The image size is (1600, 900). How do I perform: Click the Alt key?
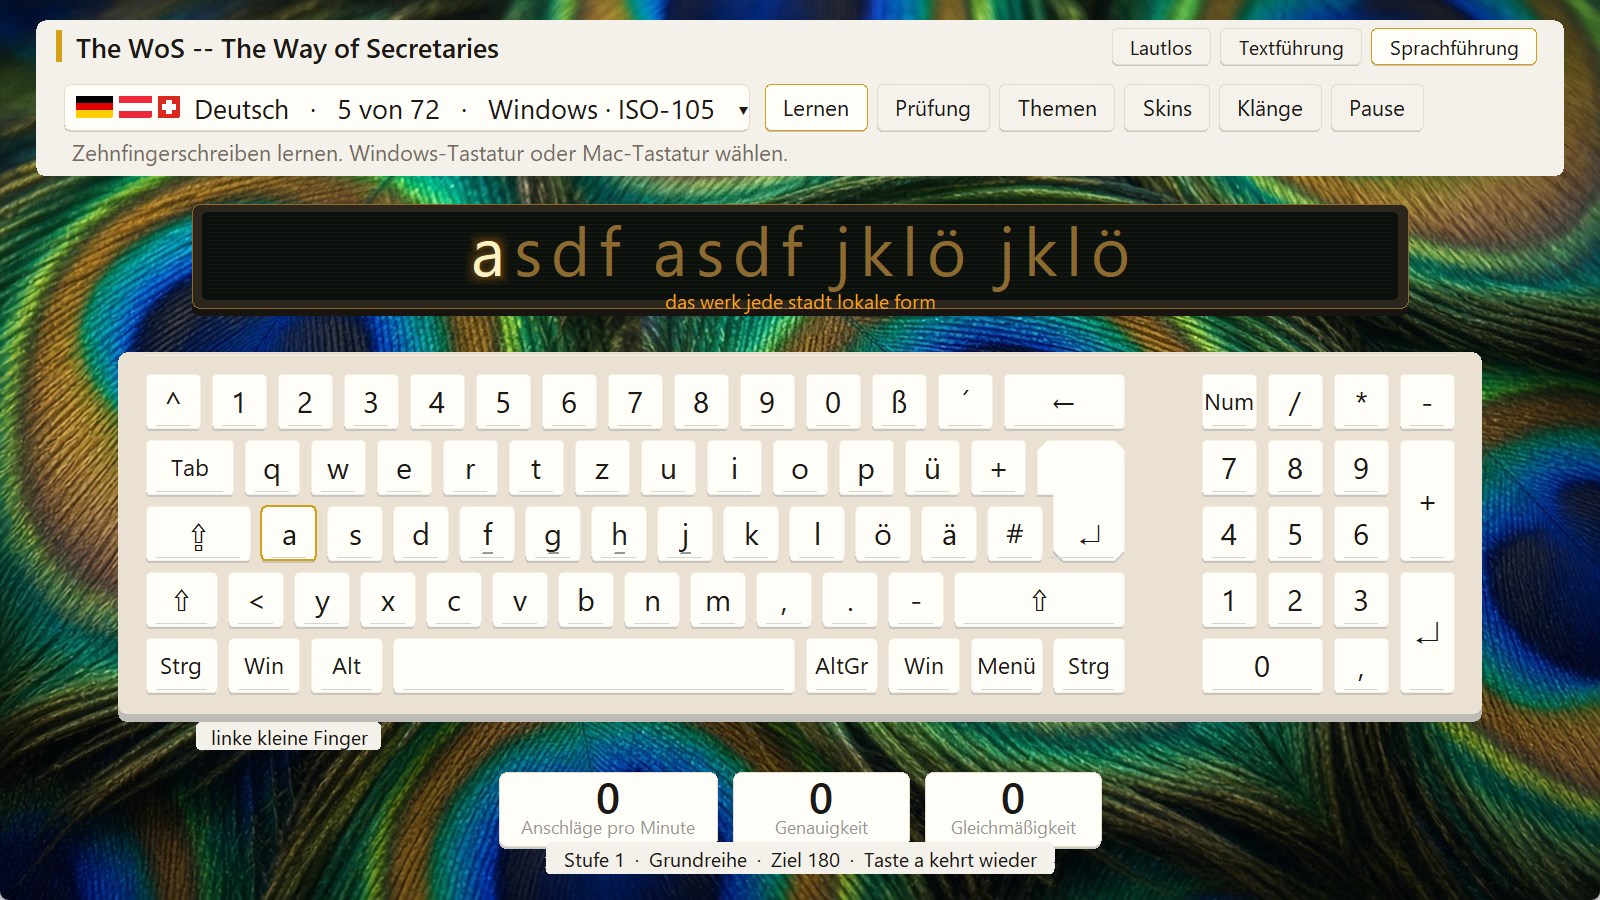point(347,666)
